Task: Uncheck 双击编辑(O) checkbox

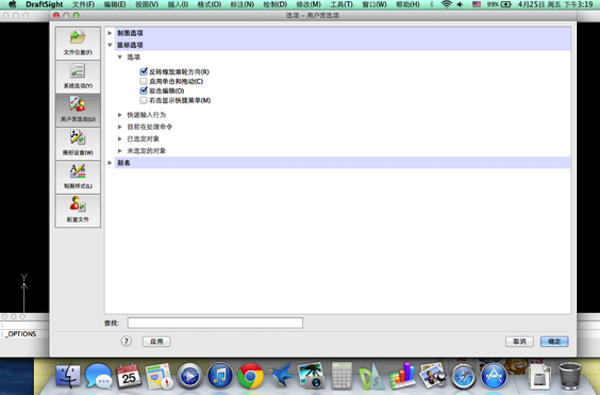Action: pos(143,91)
